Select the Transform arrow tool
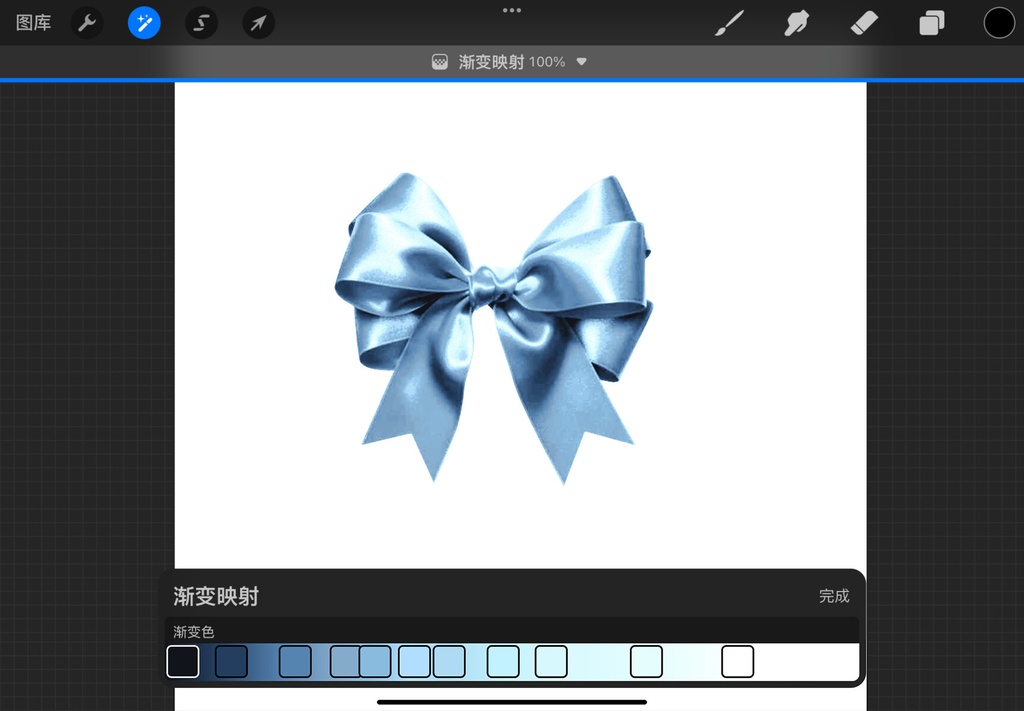The image size is (1024, 711). [x=258, y=22]
